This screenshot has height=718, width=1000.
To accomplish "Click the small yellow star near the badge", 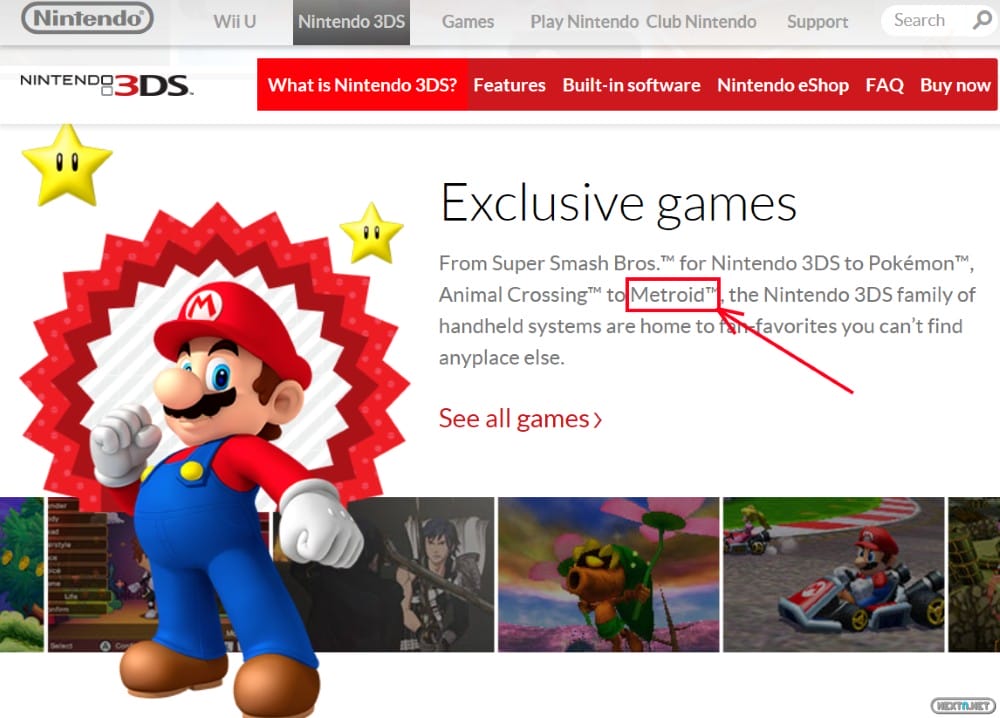I will [x=371, y=233].
